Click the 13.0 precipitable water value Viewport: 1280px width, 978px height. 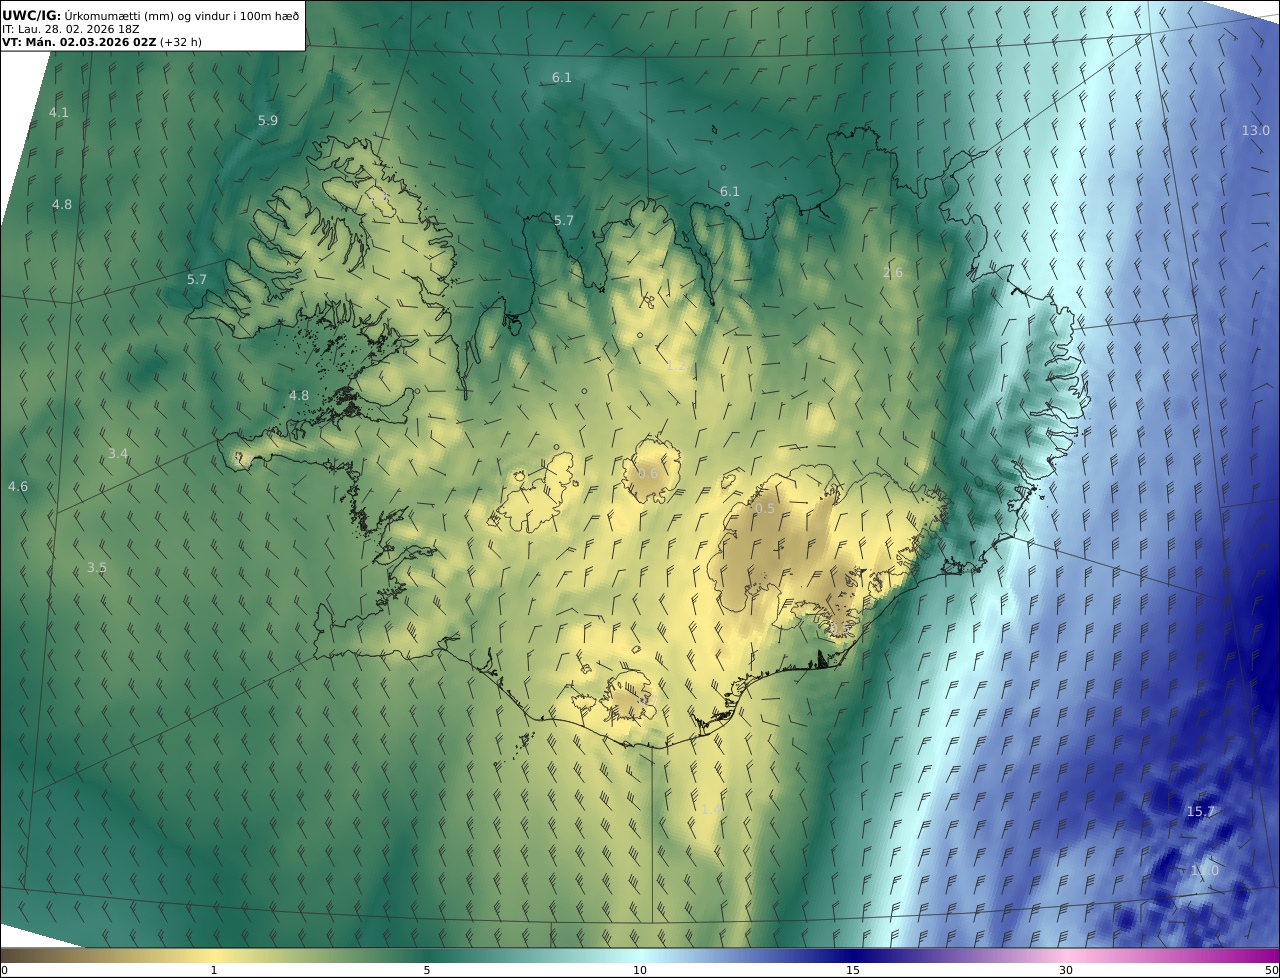[x=1255, y=131]
